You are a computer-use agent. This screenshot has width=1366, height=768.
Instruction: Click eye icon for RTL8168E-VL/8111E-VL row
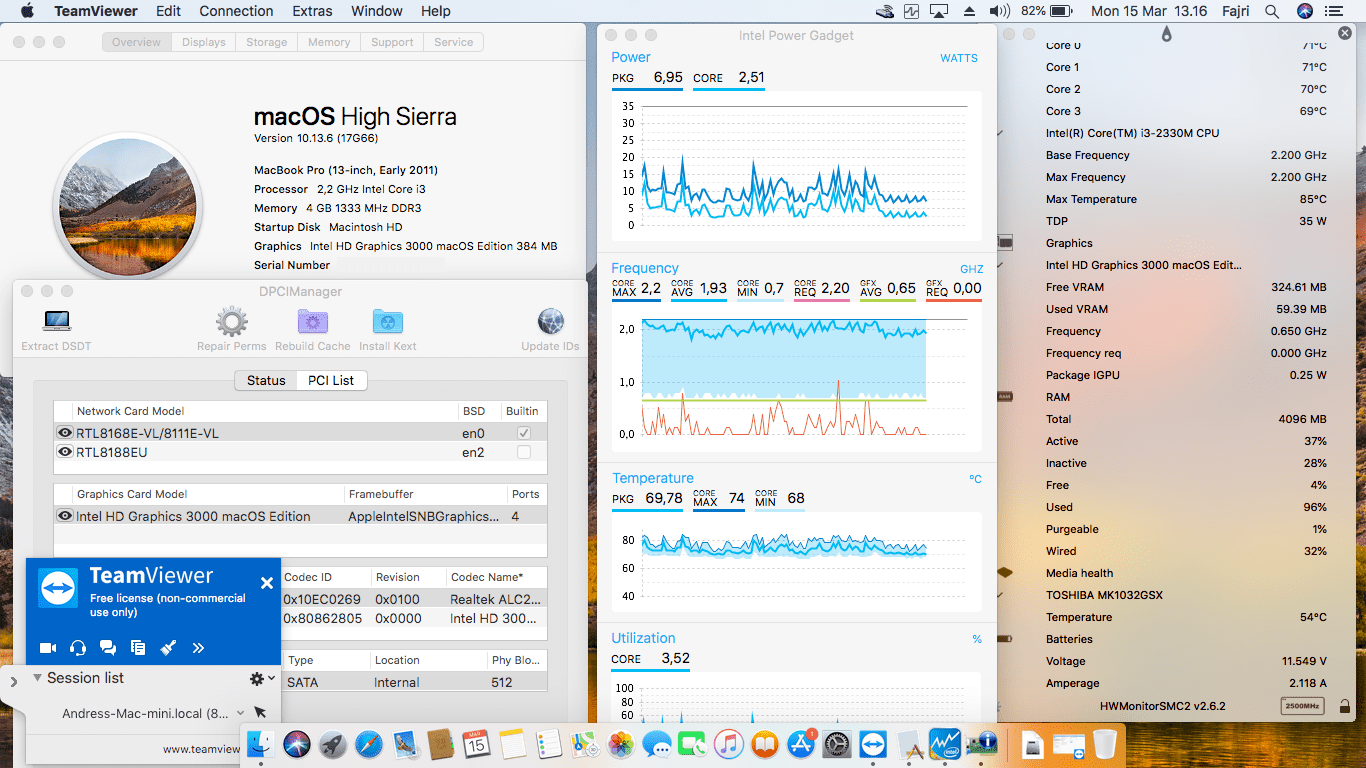65,433
